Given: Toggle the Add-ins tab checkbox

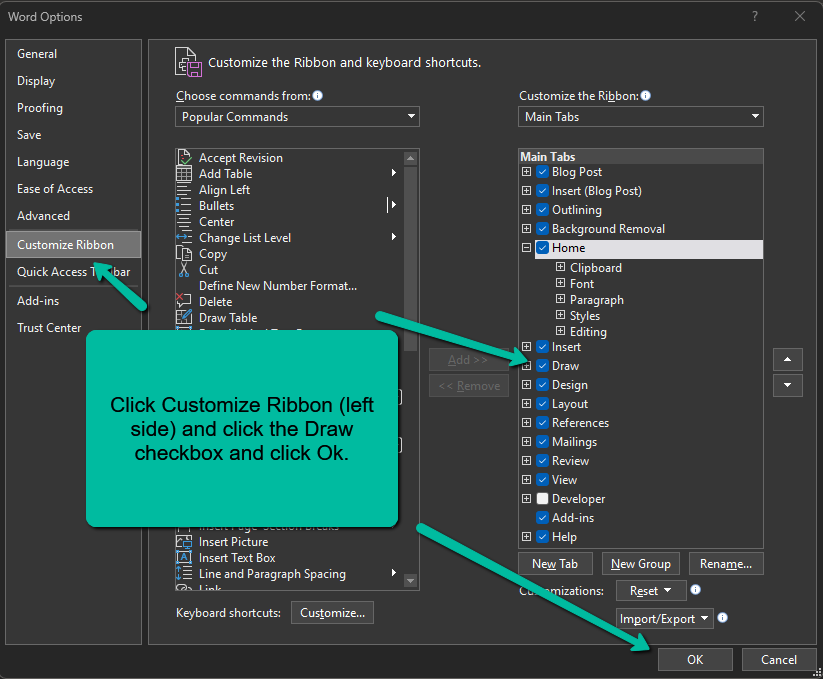Looking at the screenshot, I should (x=543, y=517).
